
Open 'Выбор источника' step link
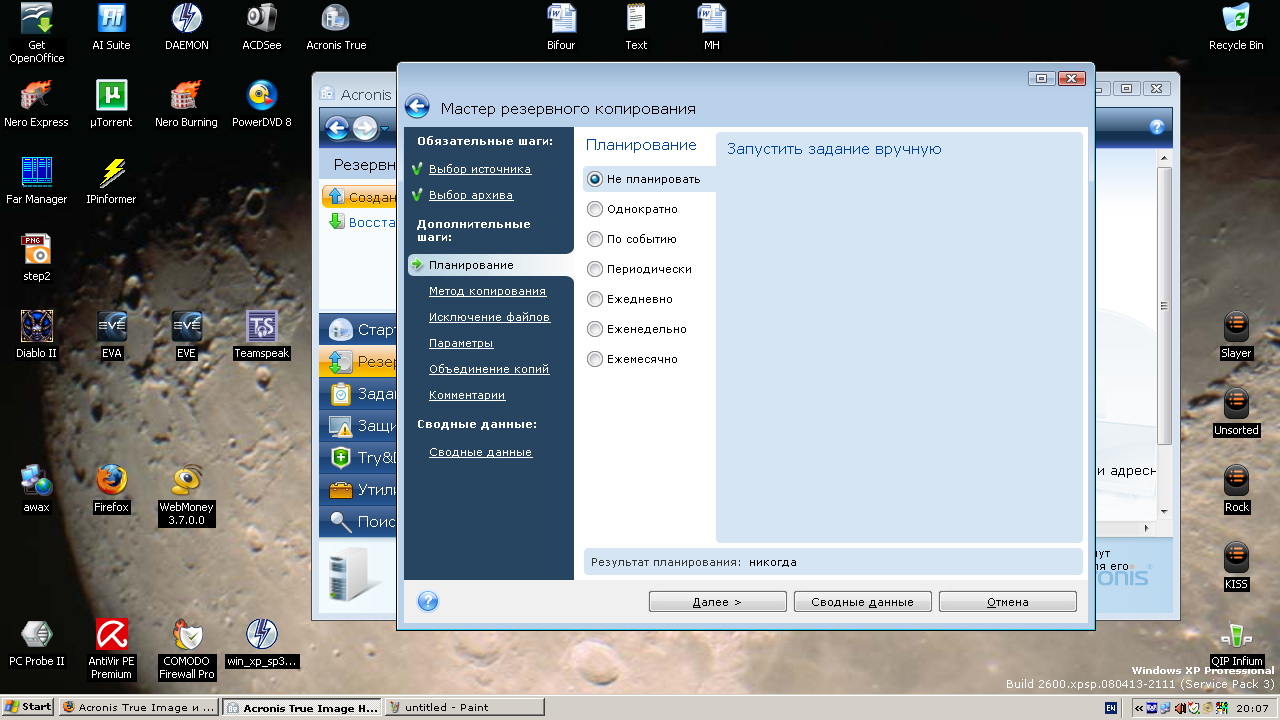[x=479, y=169]
